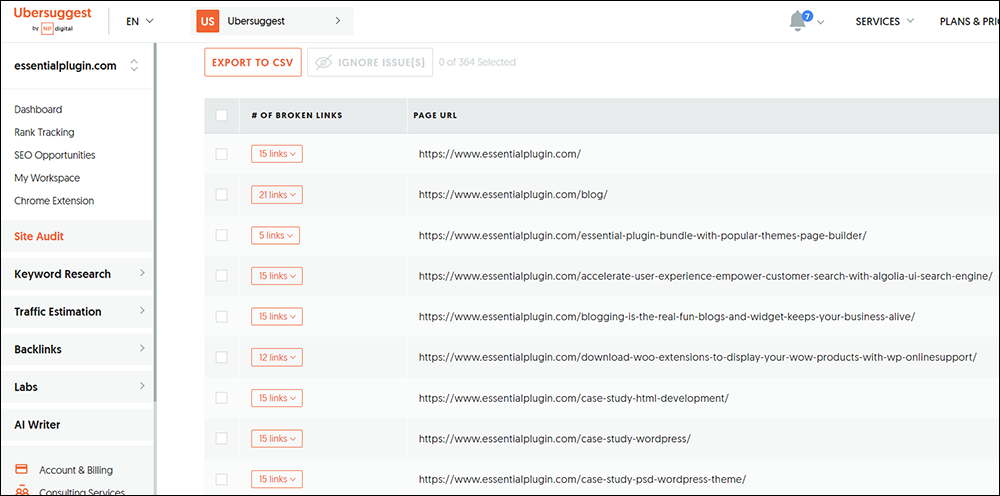This screenshot has width=1000, height=496.
Task: Click the crossed-eye Ignore Issues icon
Action: (323, 62)
